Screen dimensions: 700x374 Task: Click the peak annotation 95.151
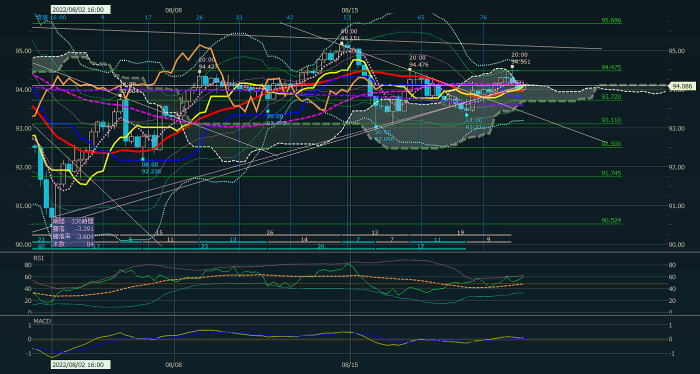(349, 38)
